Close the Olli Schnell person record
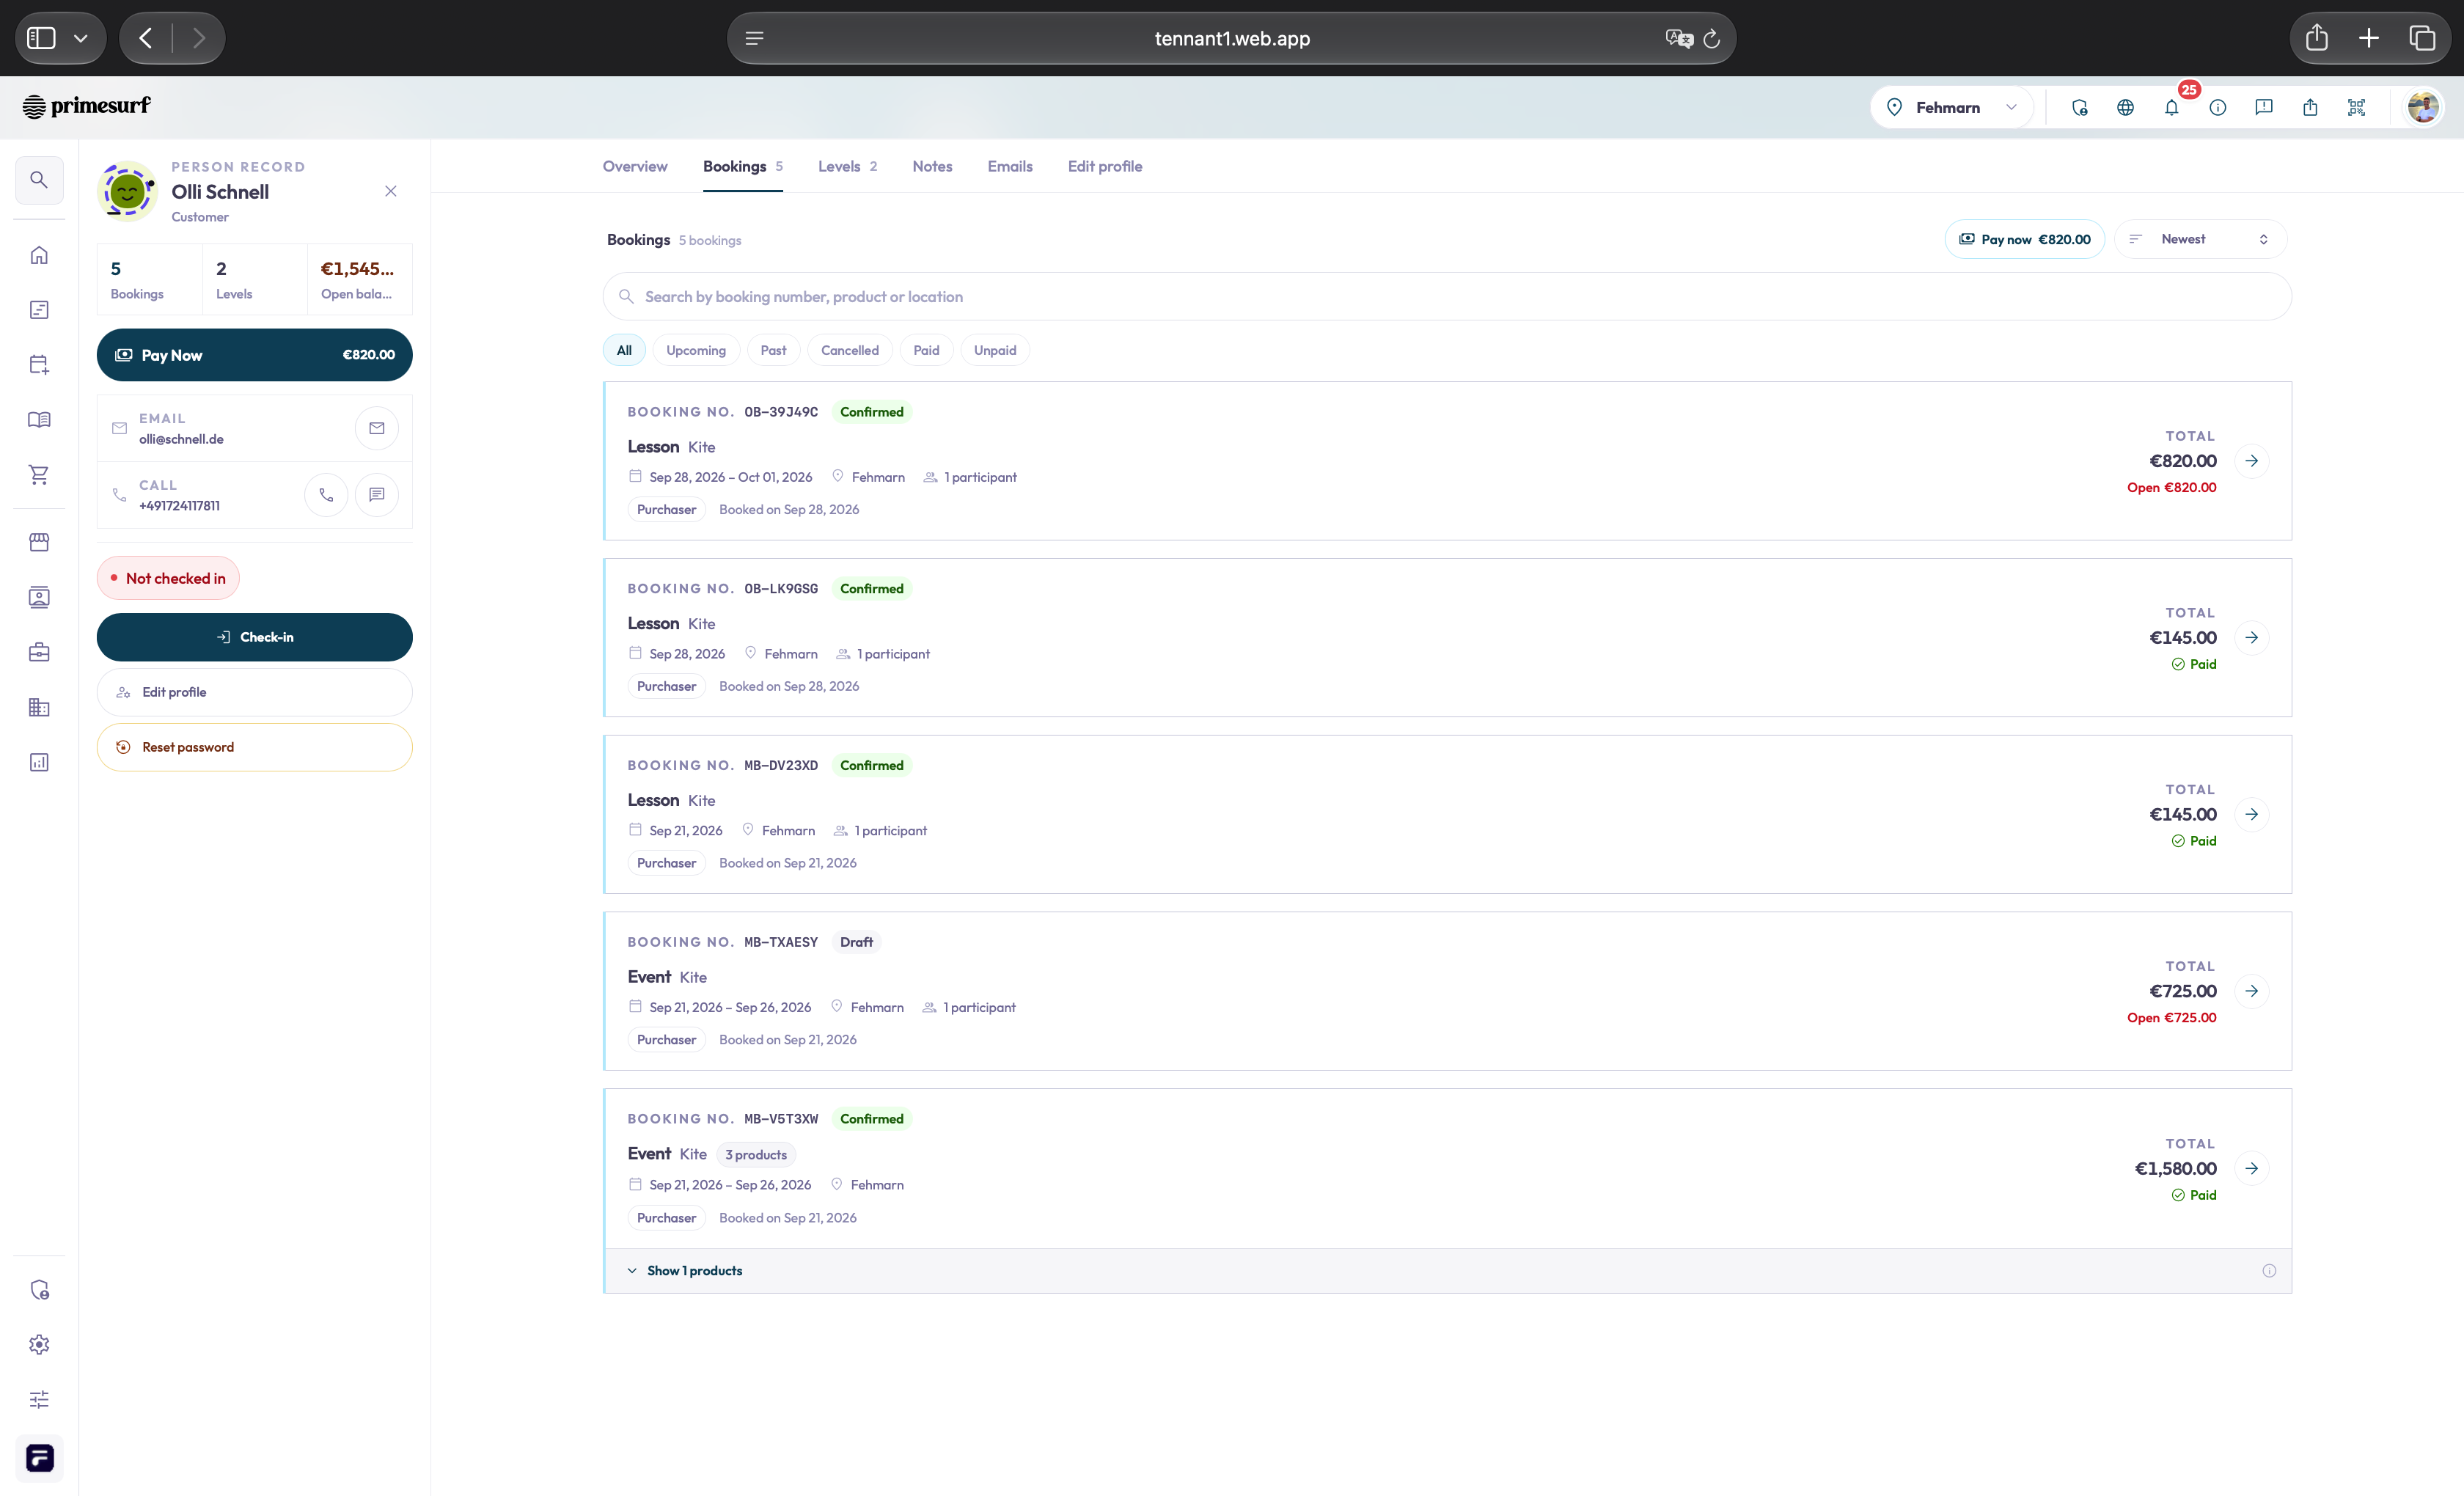 point(391,191)
